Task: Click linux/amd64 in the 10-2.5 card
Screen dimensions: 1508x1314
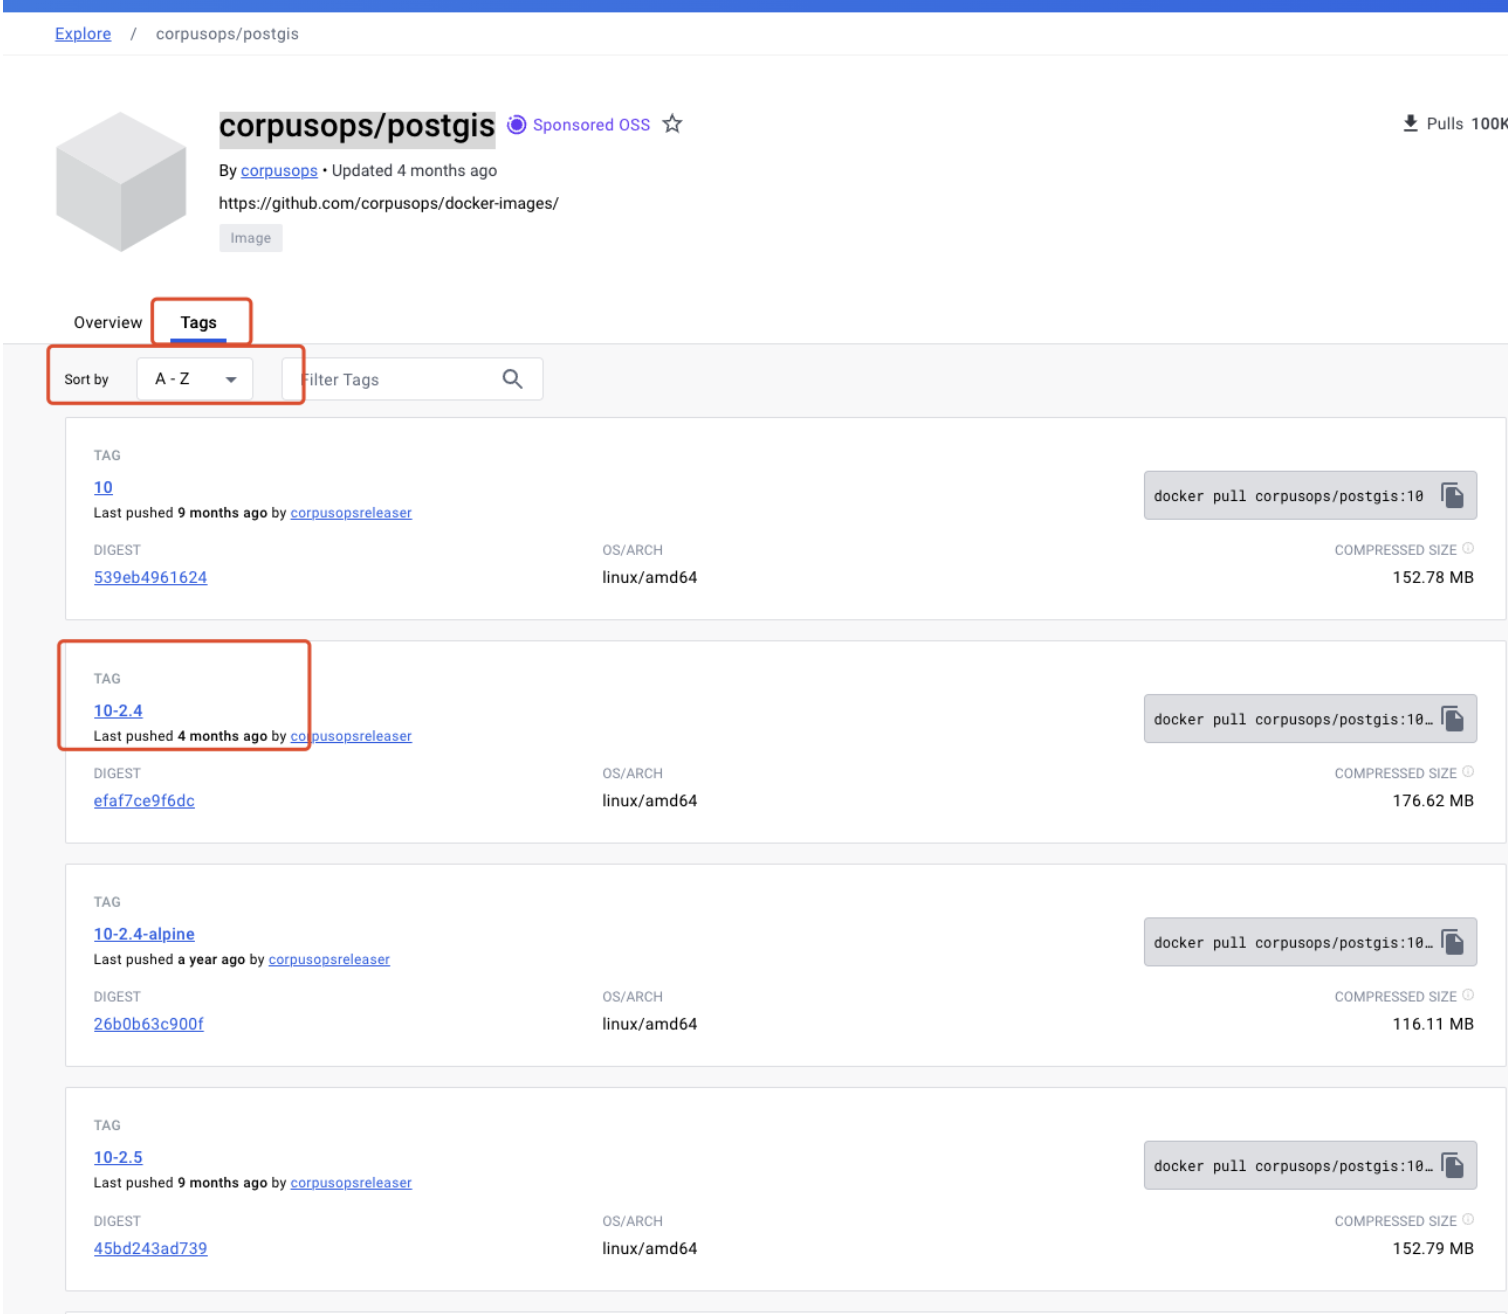Action: 650,1248
